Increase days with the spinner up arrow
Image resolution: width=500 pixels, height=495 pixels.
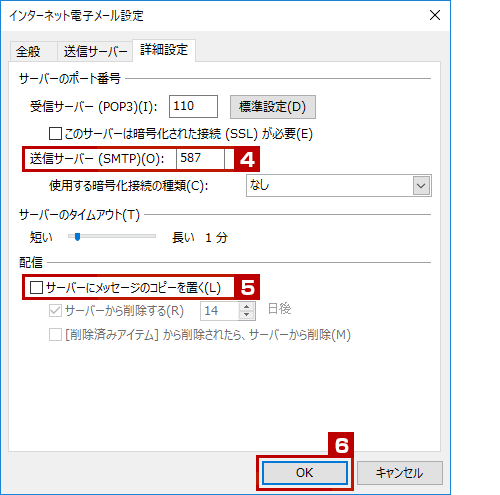(247, 307)
